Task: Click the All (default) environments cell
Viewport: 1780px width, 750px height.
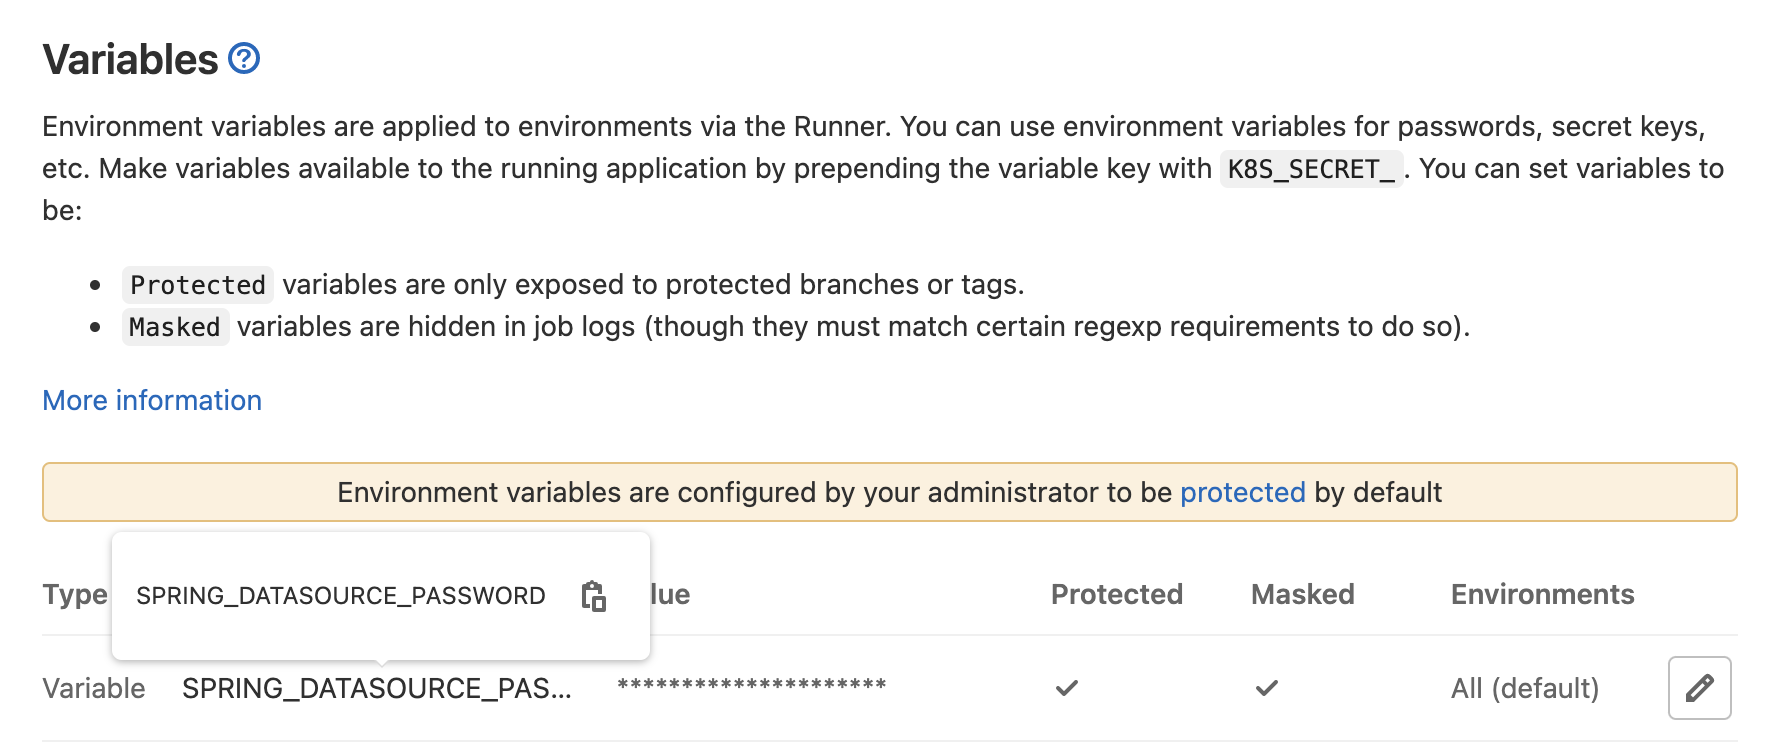Action: (1524, 688)
